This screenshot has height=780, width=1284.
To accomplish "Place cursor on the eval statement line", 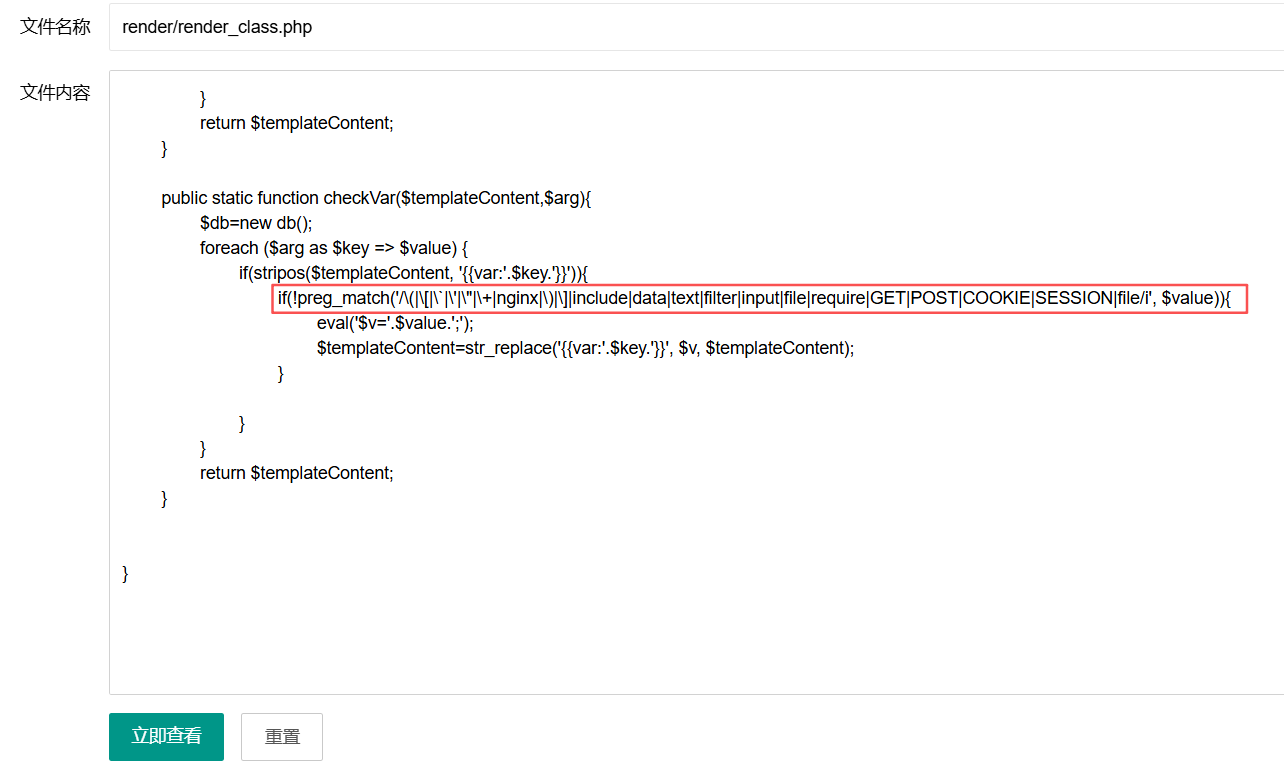I will (x=395, y=323).
